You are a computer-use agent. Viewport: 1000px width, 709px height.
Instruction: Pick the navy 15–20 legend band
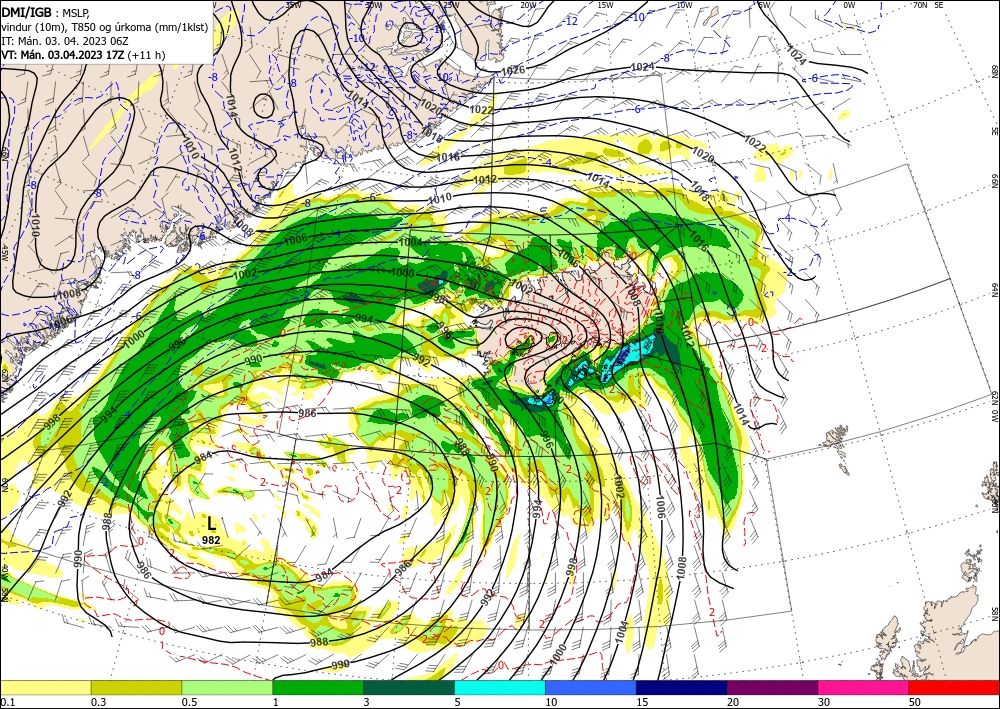pyautogui.click(x=682, y=687)
